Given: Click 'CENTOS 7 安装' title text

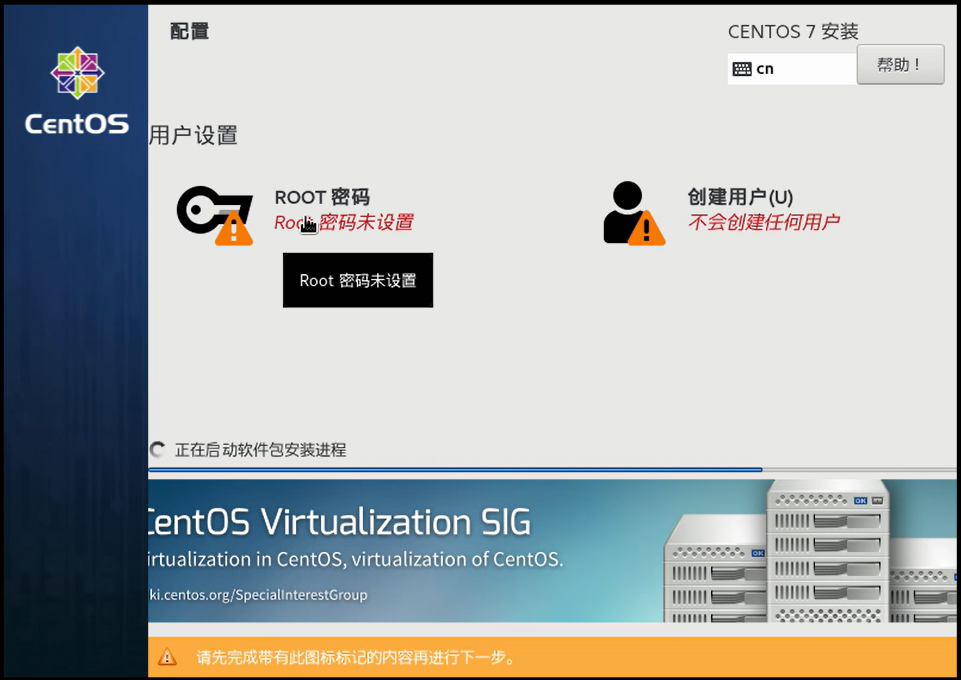Looking at the screenshot, I should tap(793, 32).
